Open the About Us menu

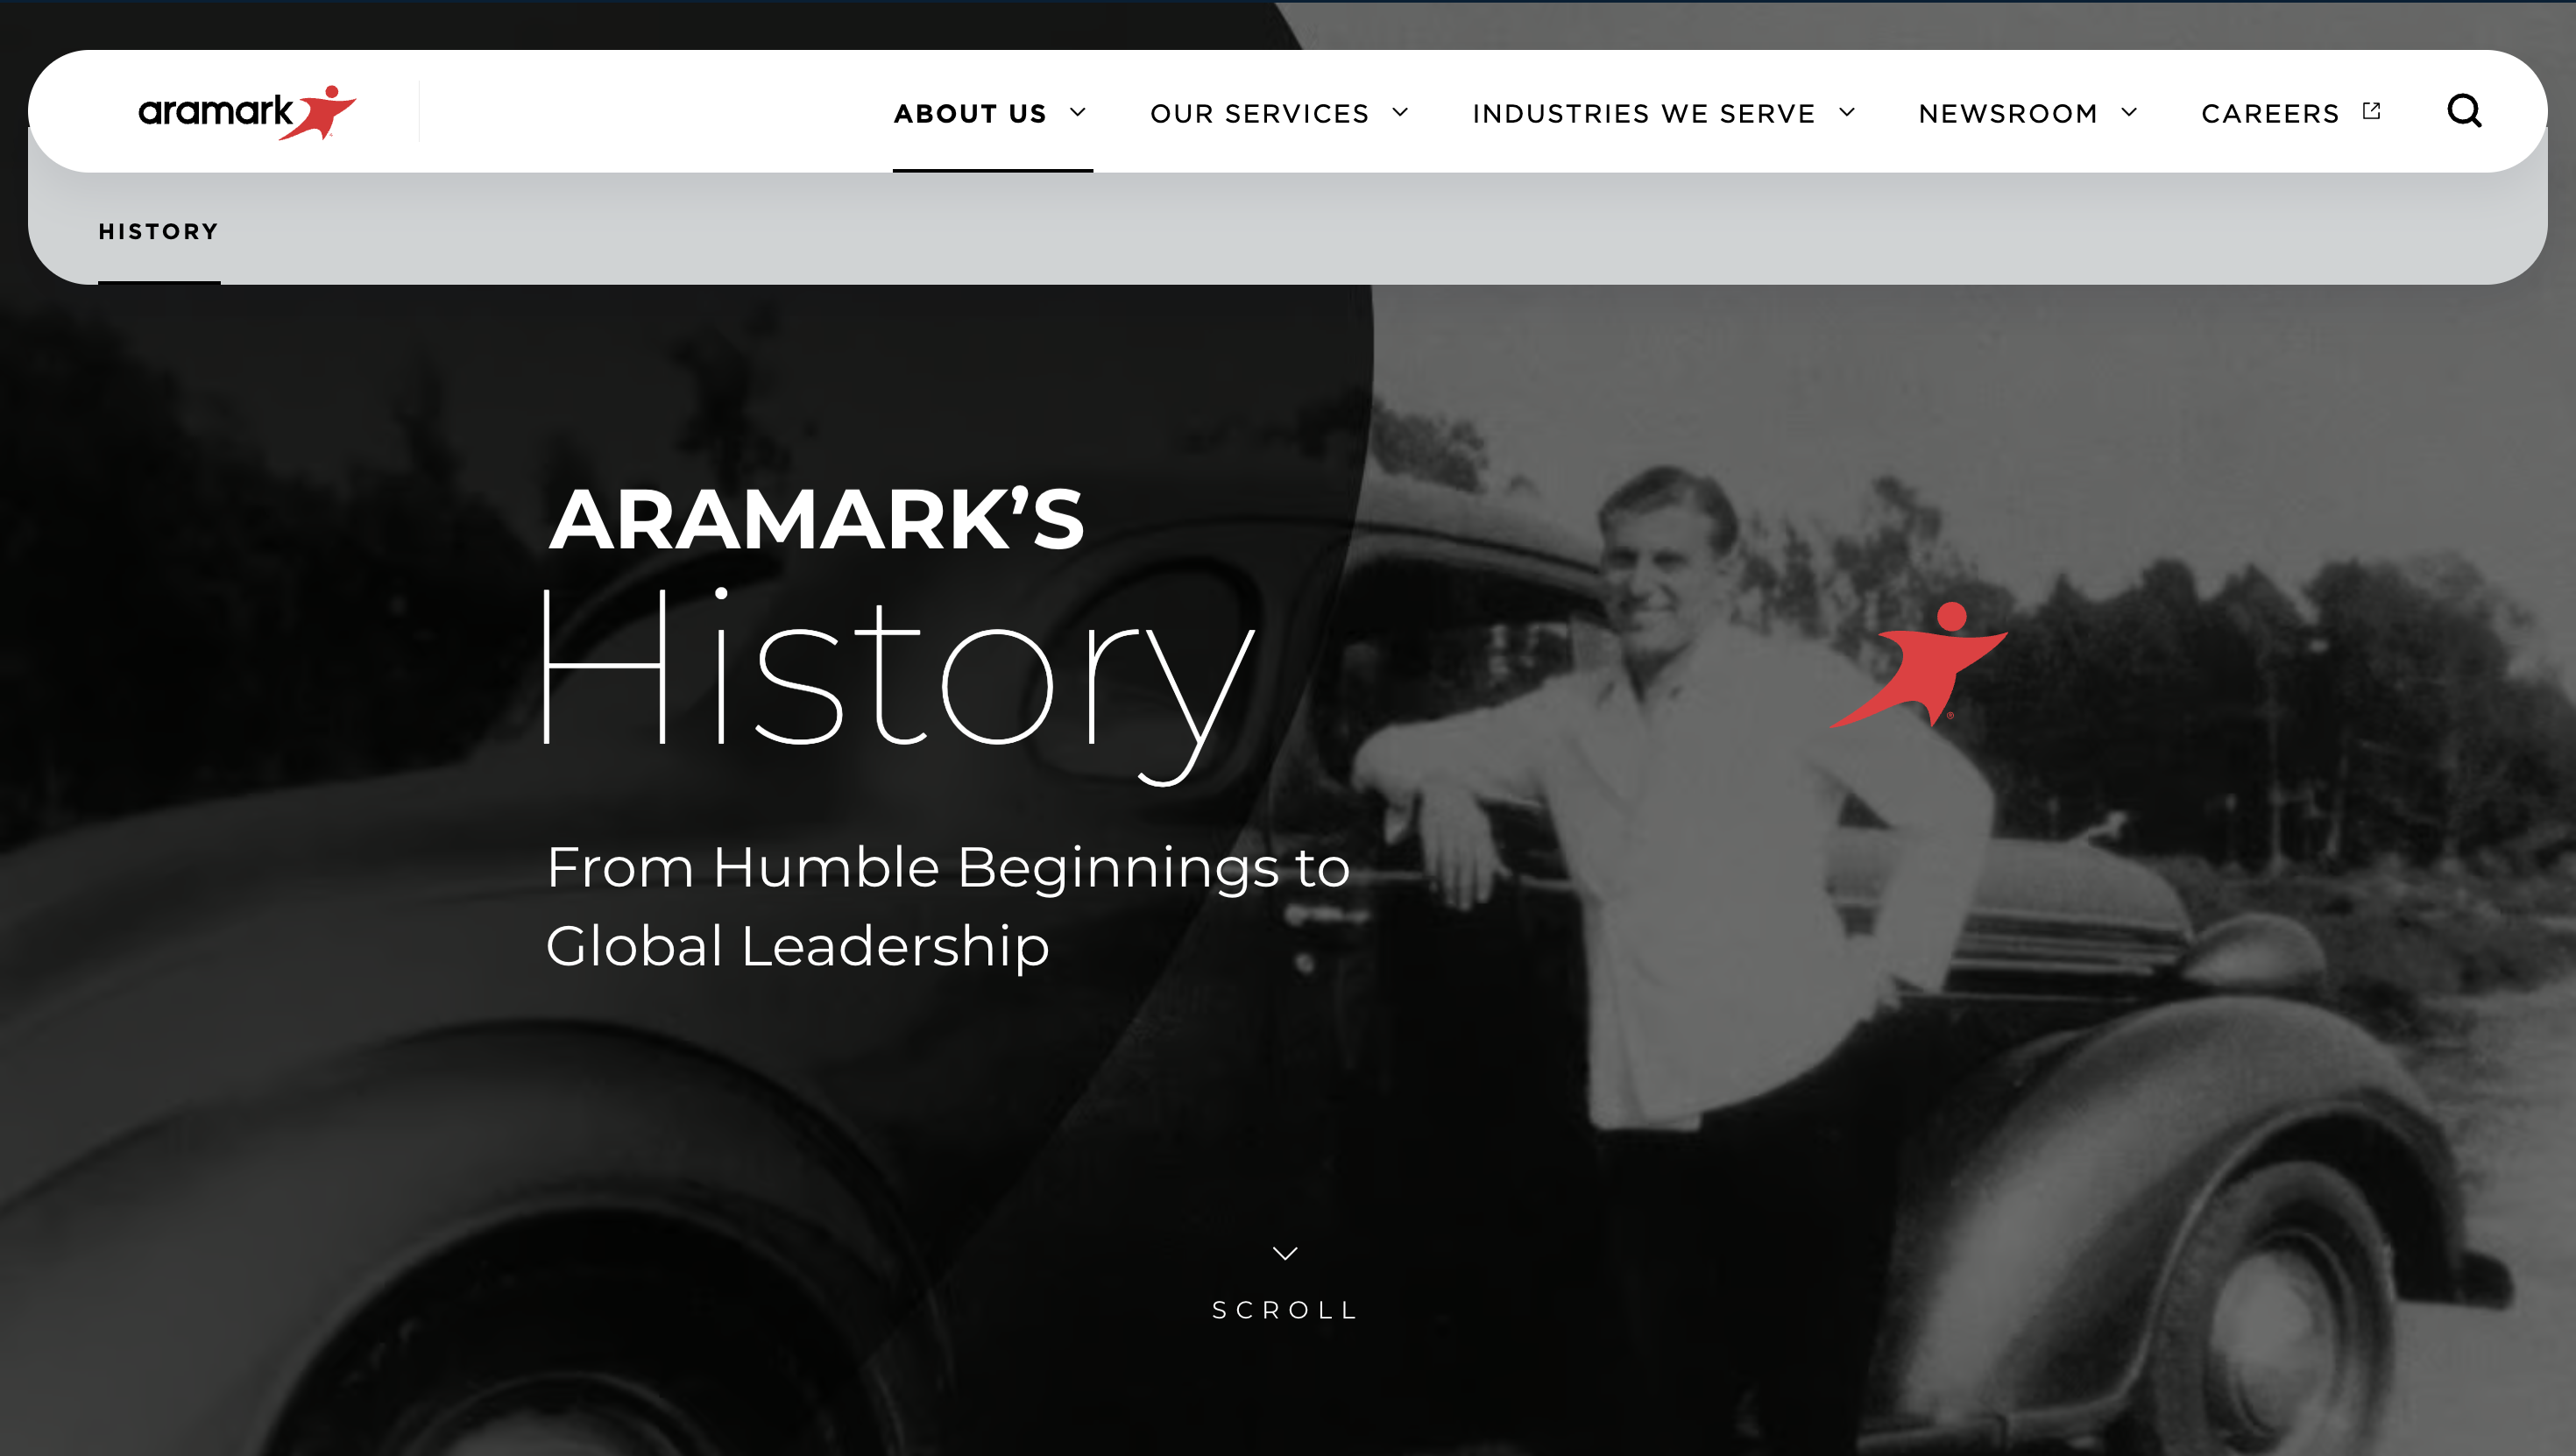(x=970, y=114)
